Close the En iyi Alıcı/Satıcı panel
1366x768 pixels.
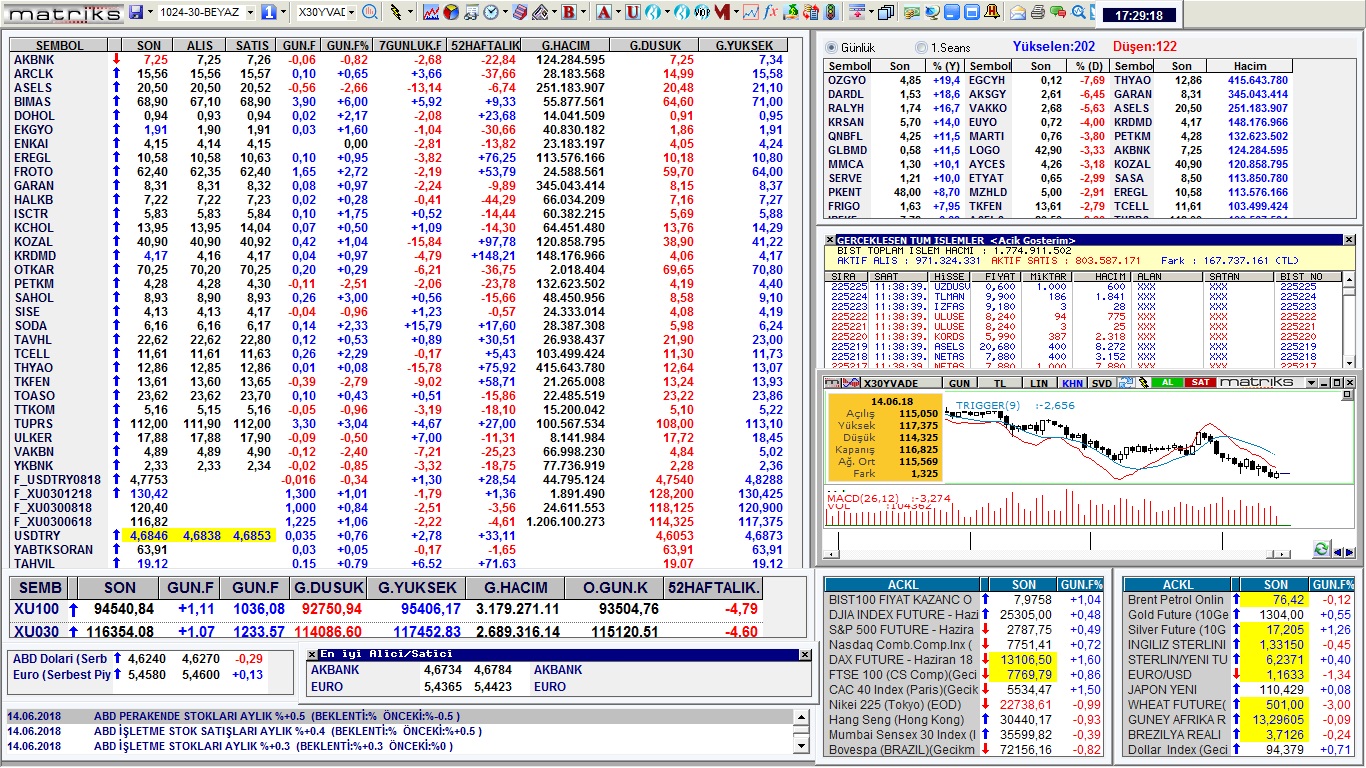point(804,654)
